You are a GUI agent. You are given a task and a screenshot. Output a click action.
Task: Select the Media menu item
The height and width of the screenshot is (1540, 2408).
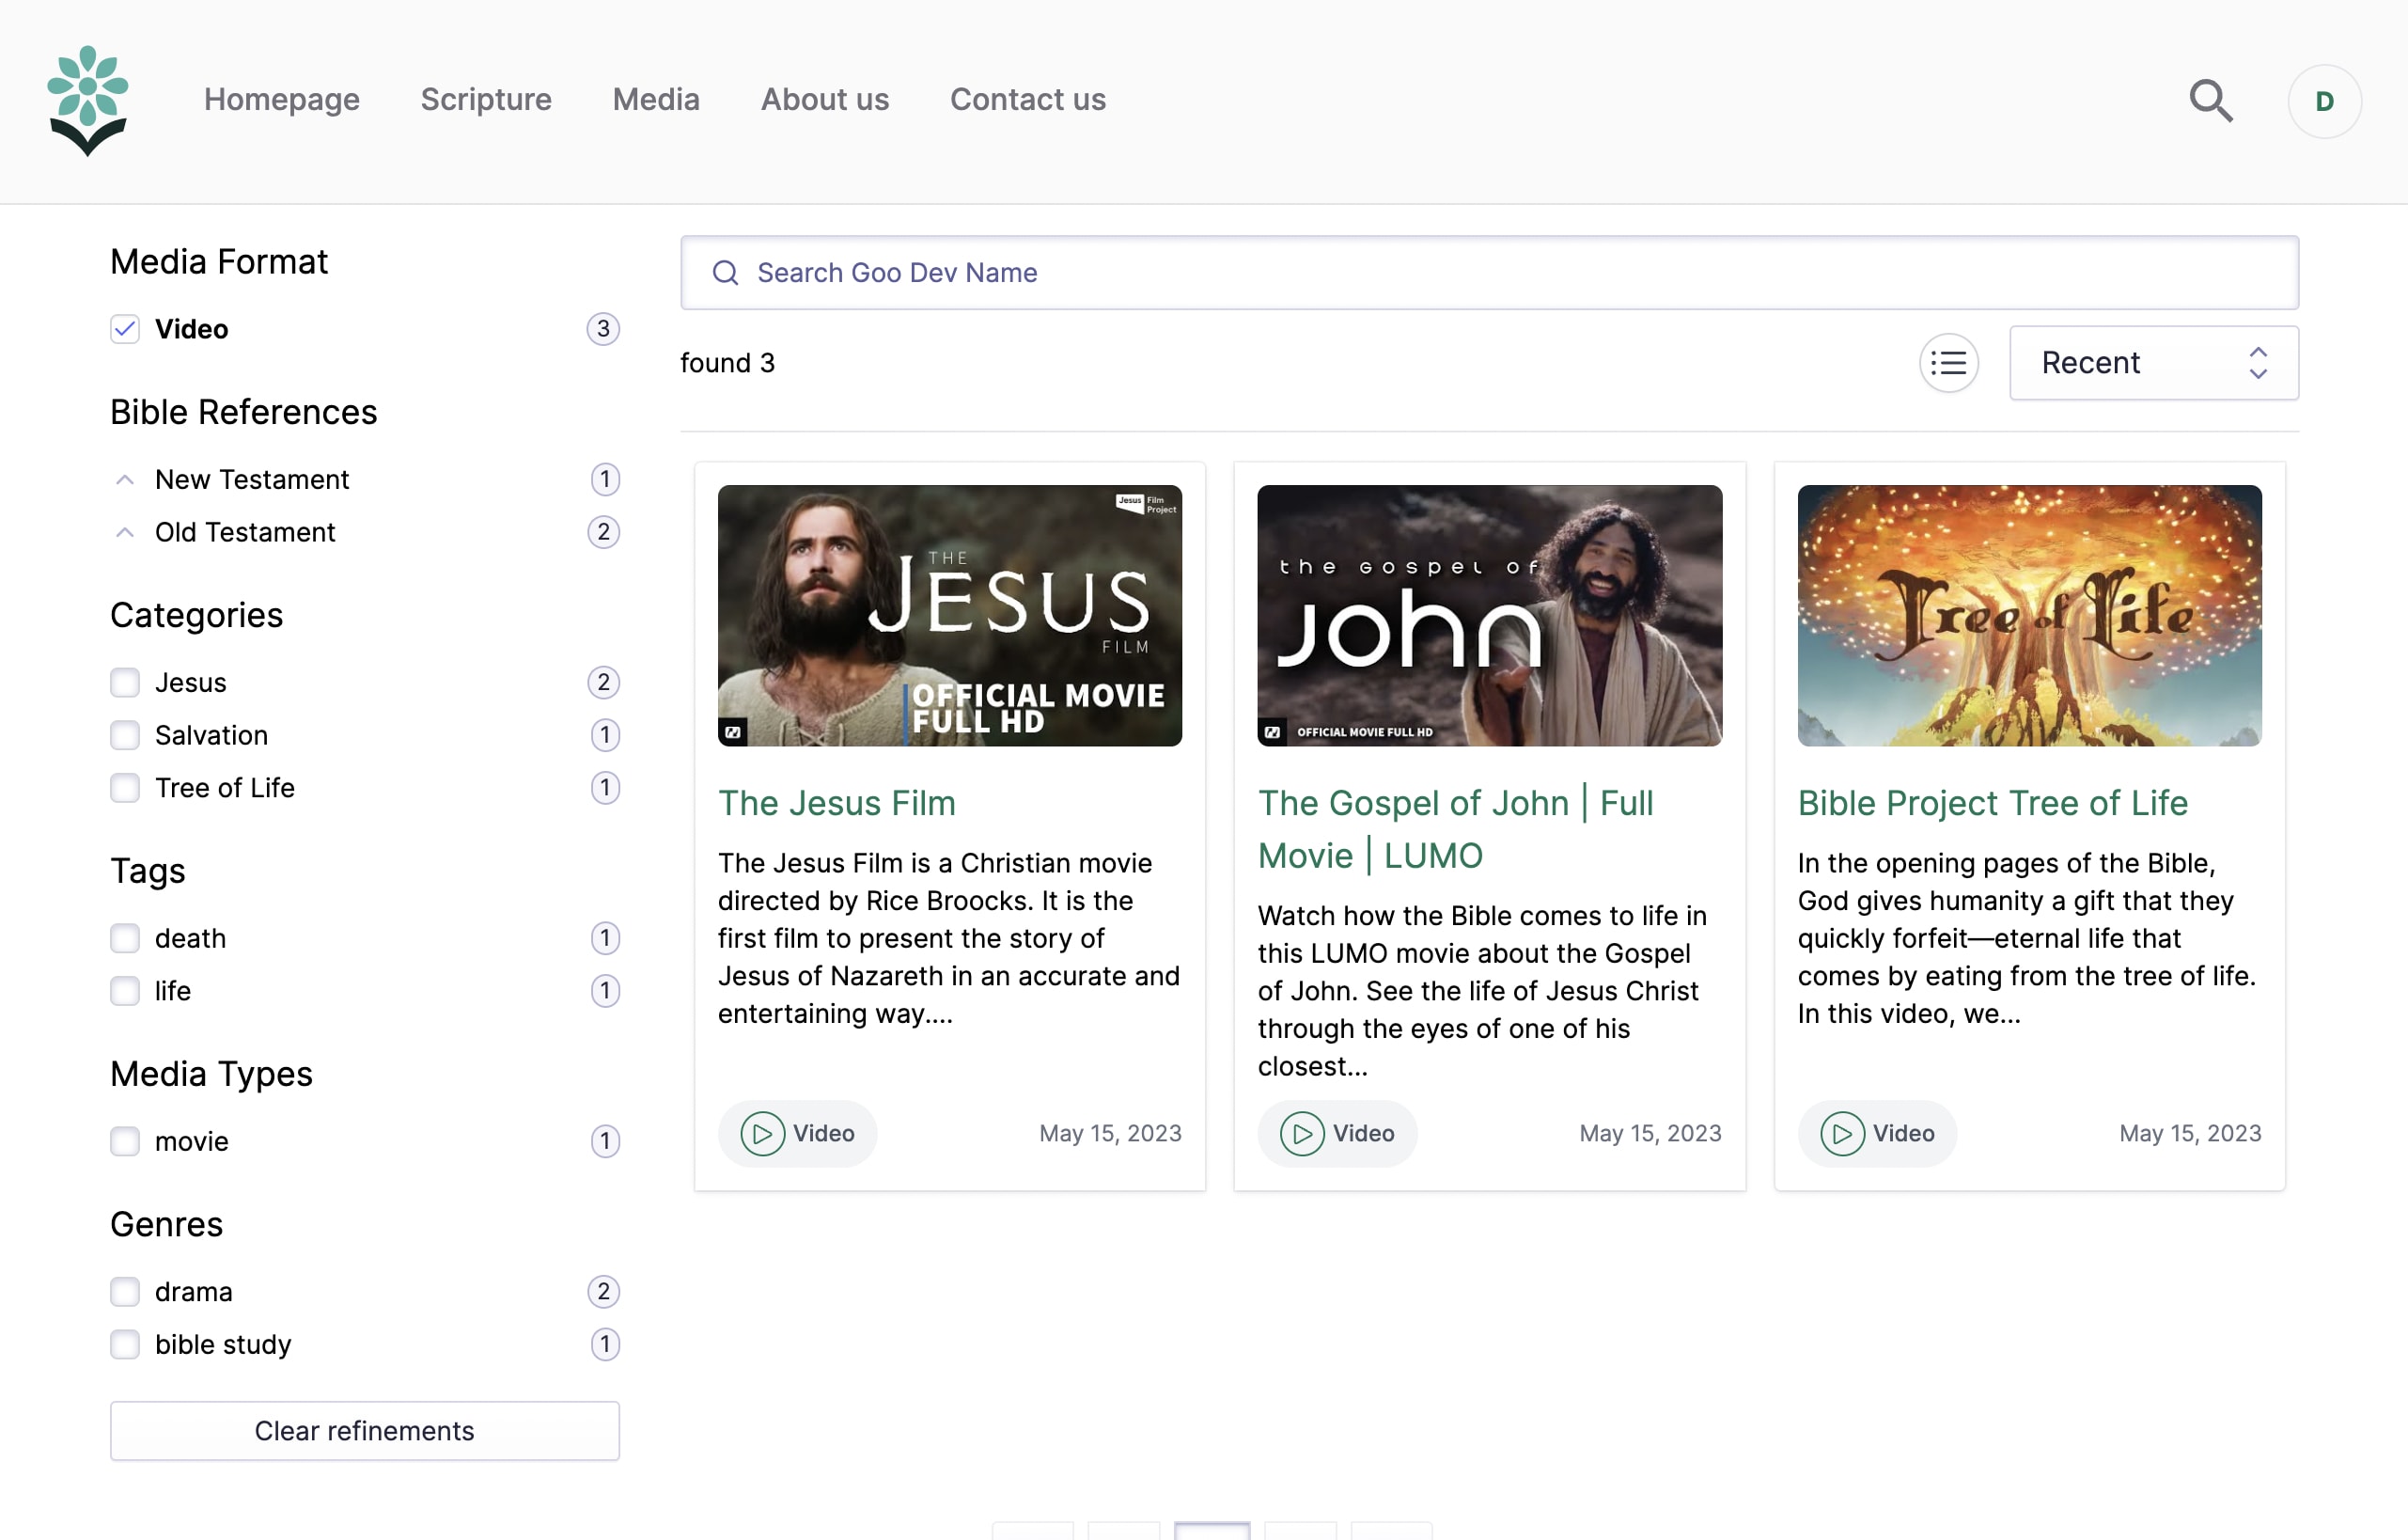[656, 100]
